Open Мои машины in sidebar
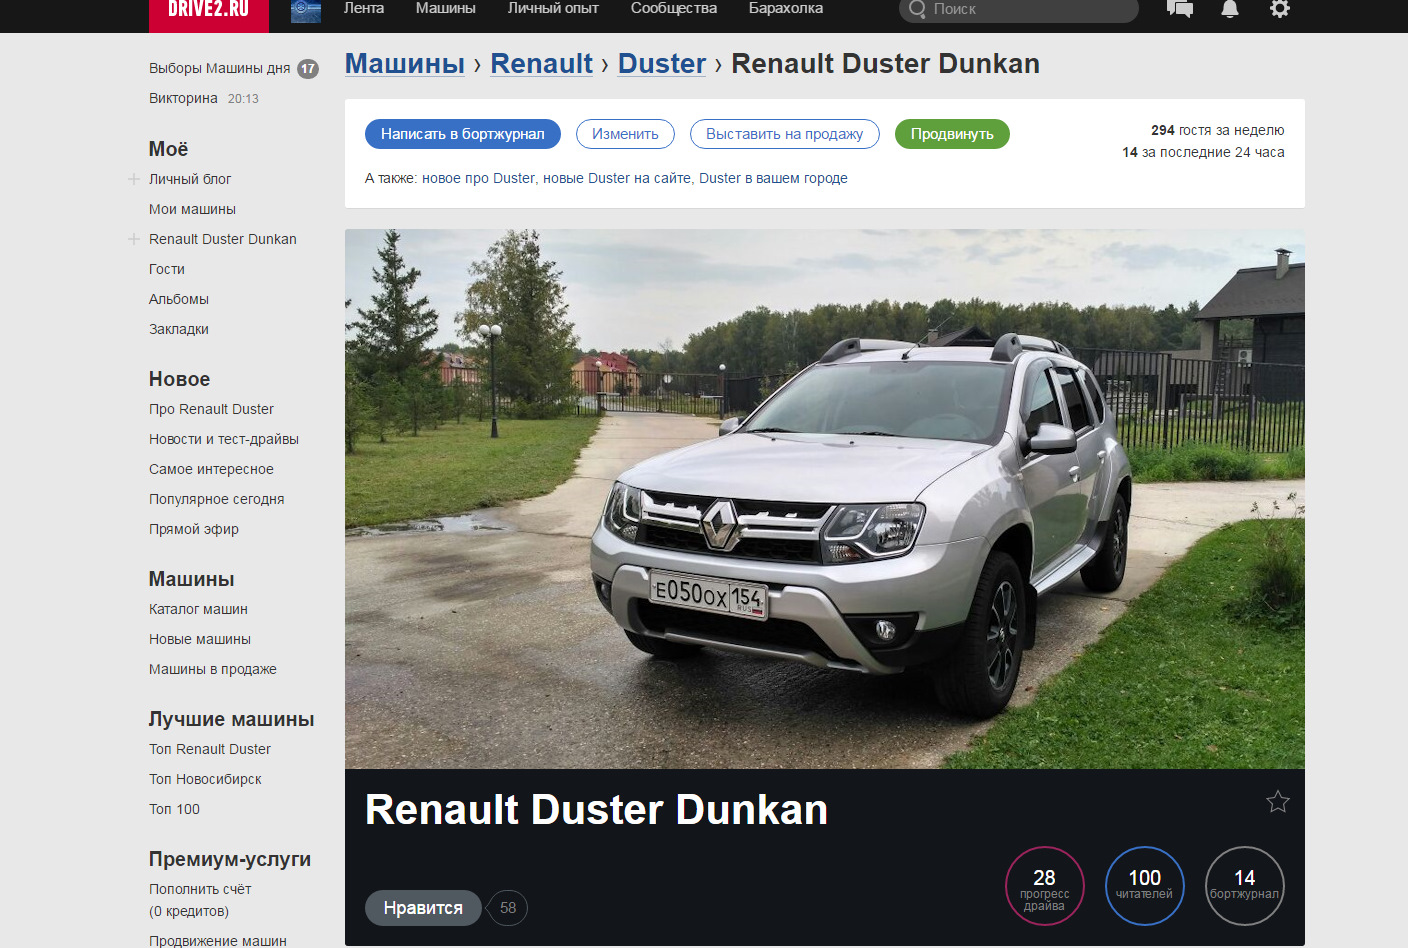The image size is (1408, 948). (x=192, y=209)
